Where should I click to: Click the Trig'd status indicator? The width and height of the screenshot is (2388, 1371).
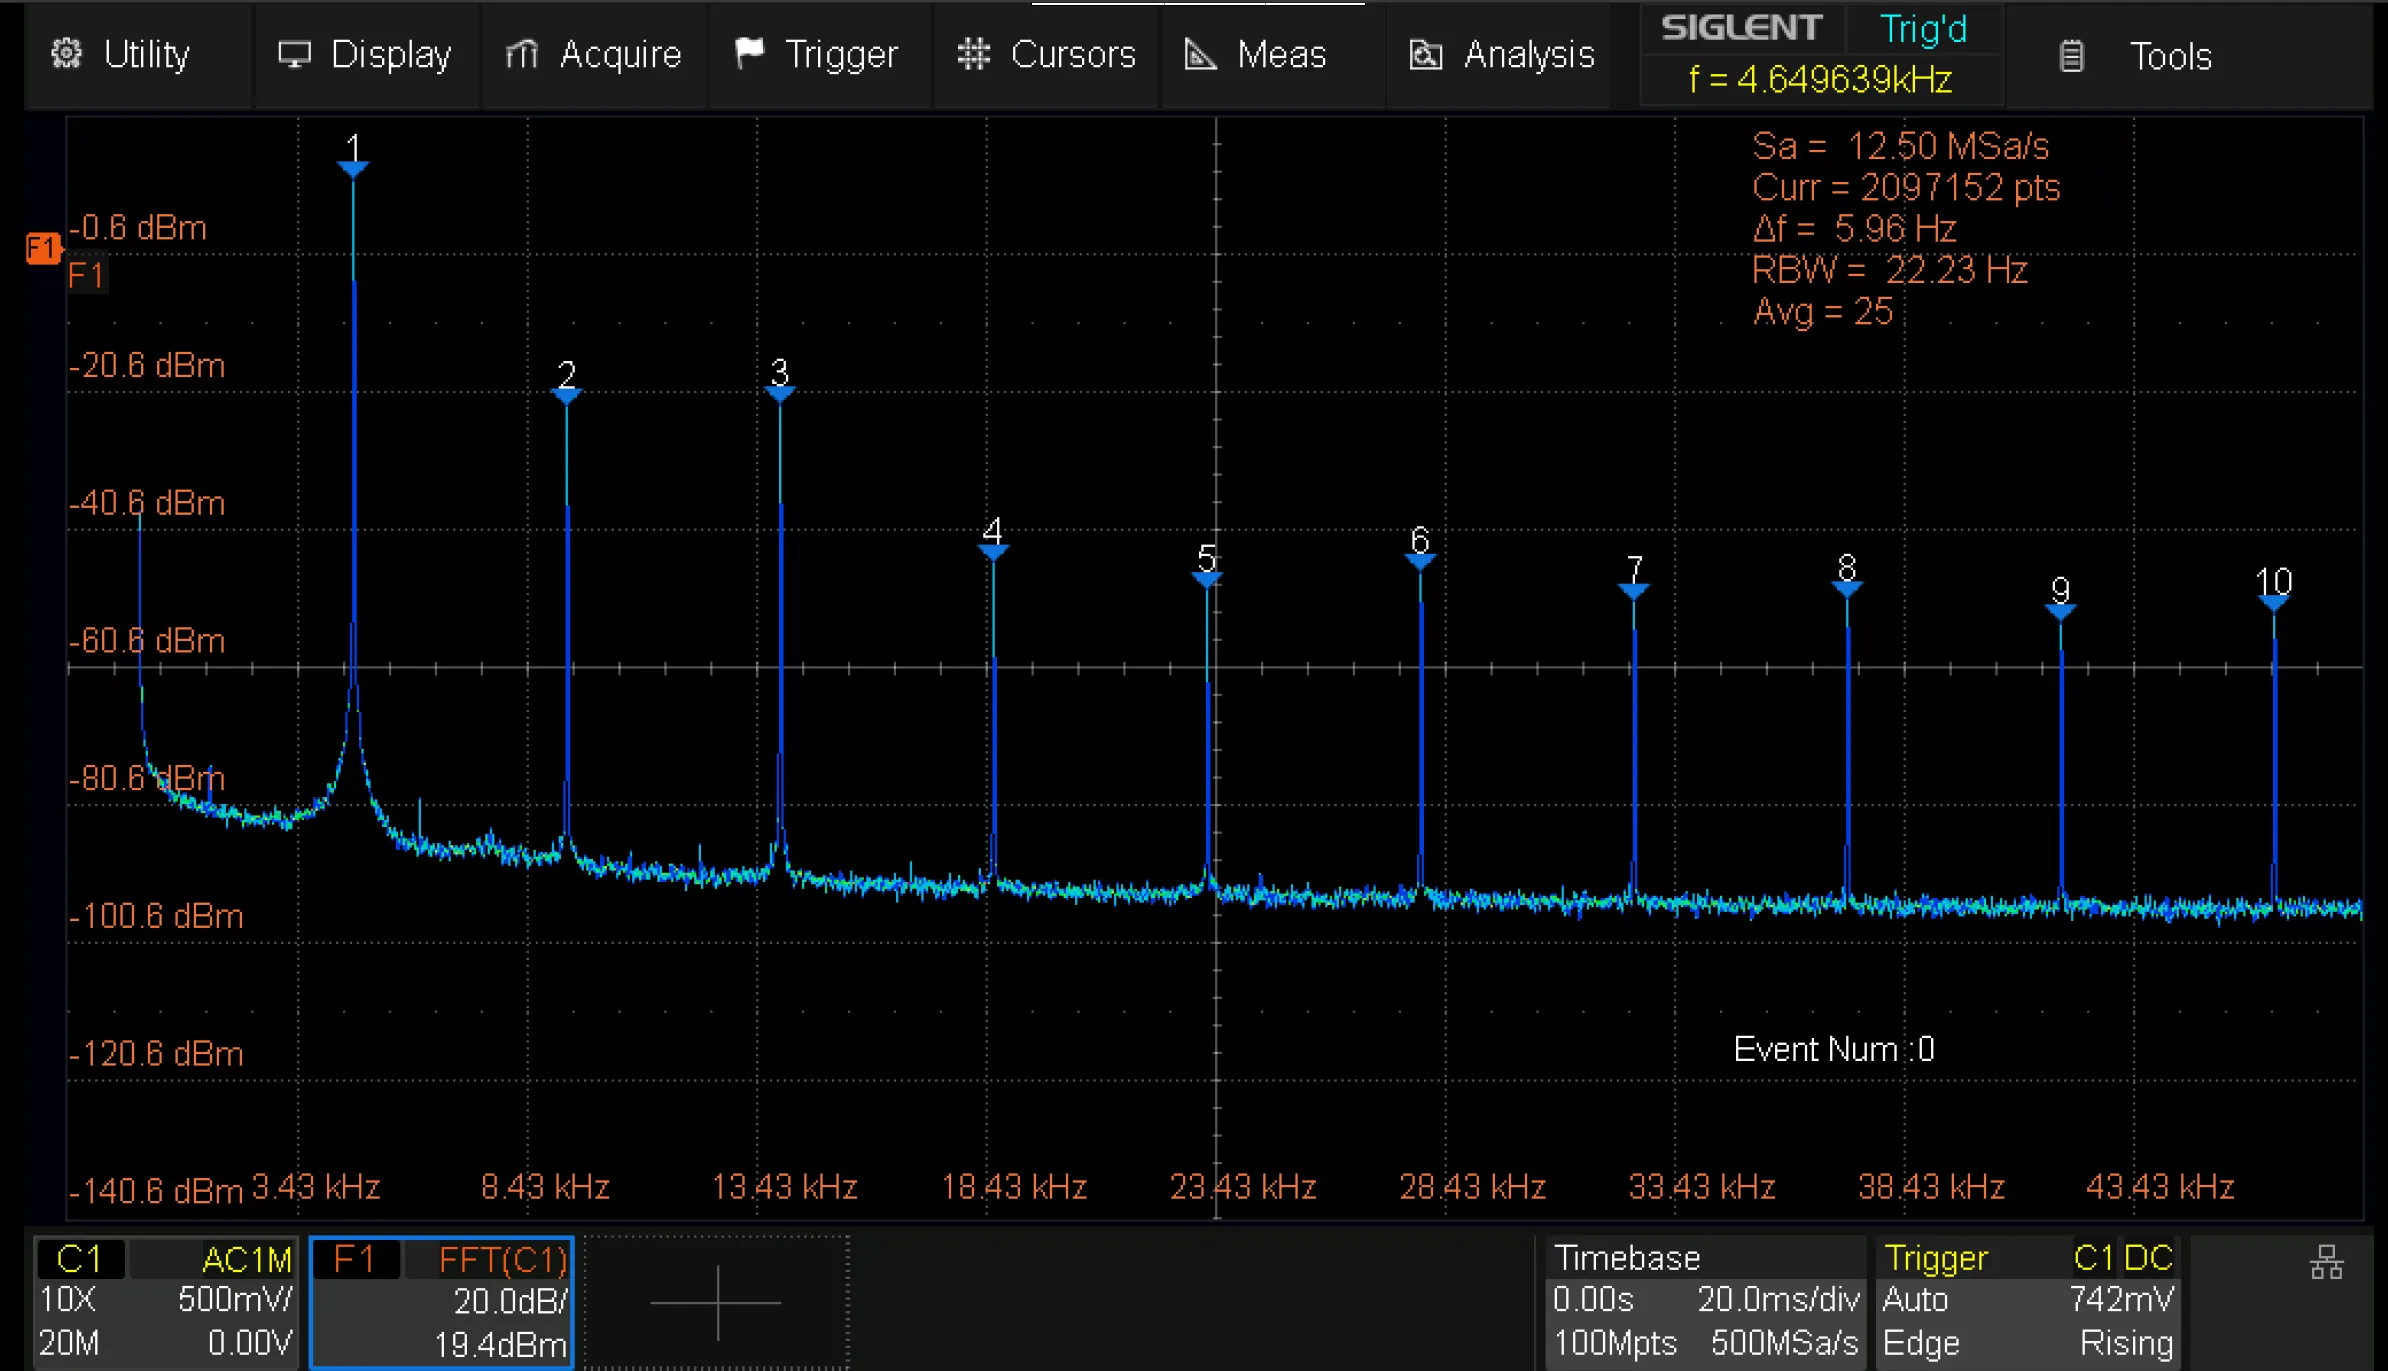coord(1923,27)
